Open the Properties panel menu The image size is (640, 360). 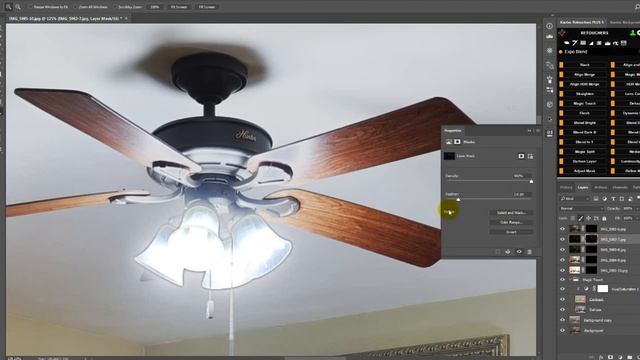(x=538, y=131)
